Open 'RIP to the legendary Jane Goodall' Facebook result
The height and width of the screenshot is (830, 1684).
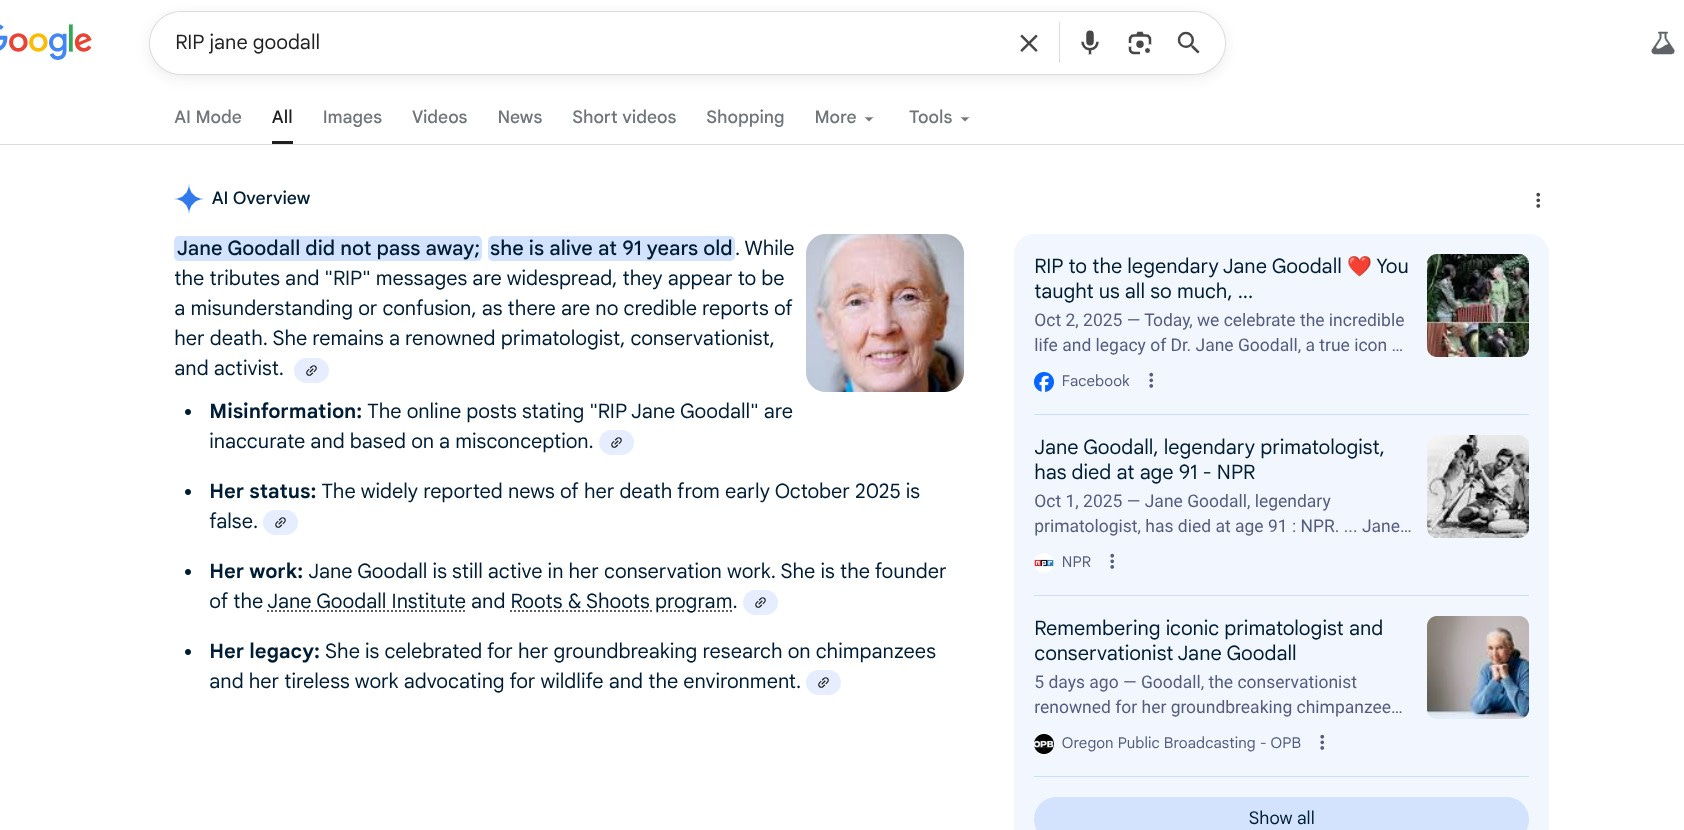pyautogui.click(x=1221, y=279)
